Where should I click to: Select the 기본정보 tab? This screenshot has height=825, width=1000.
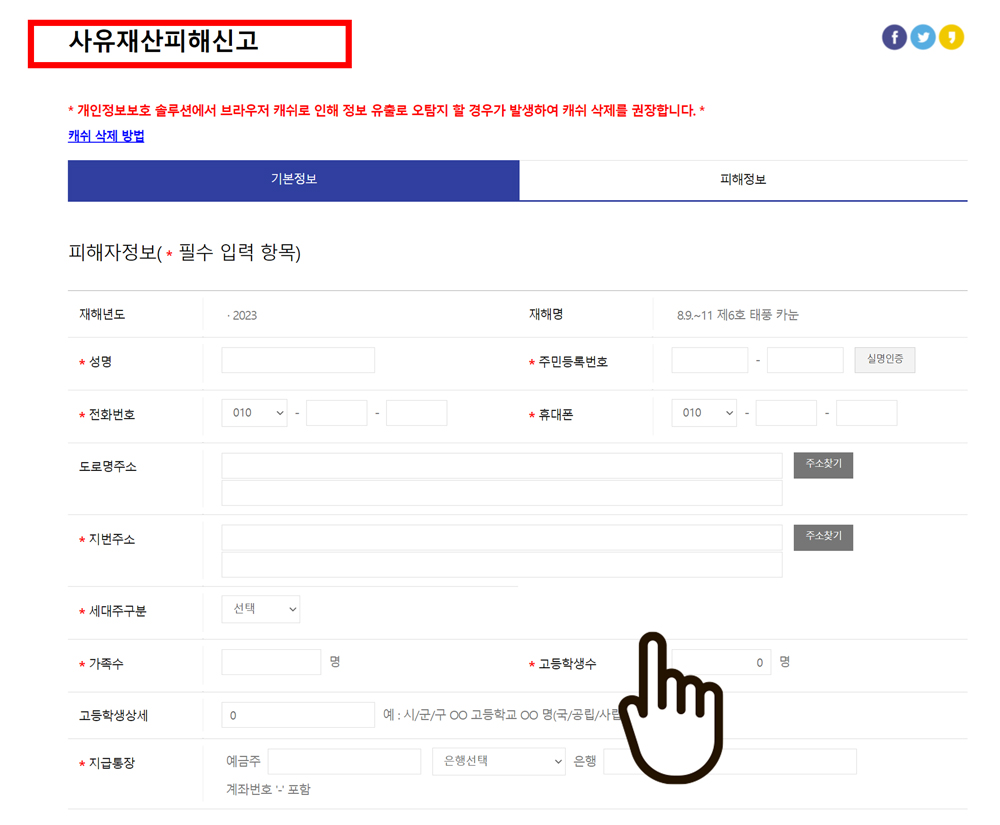[x=293, y=181]
